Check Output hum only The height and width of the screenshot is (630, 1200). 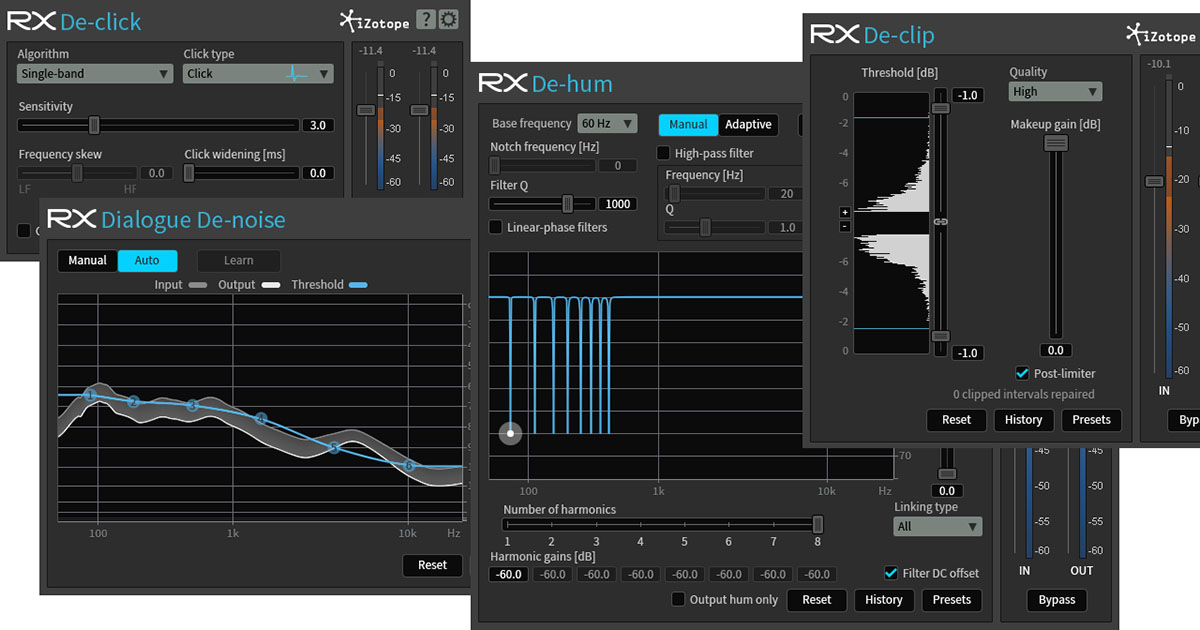[679, 599]
